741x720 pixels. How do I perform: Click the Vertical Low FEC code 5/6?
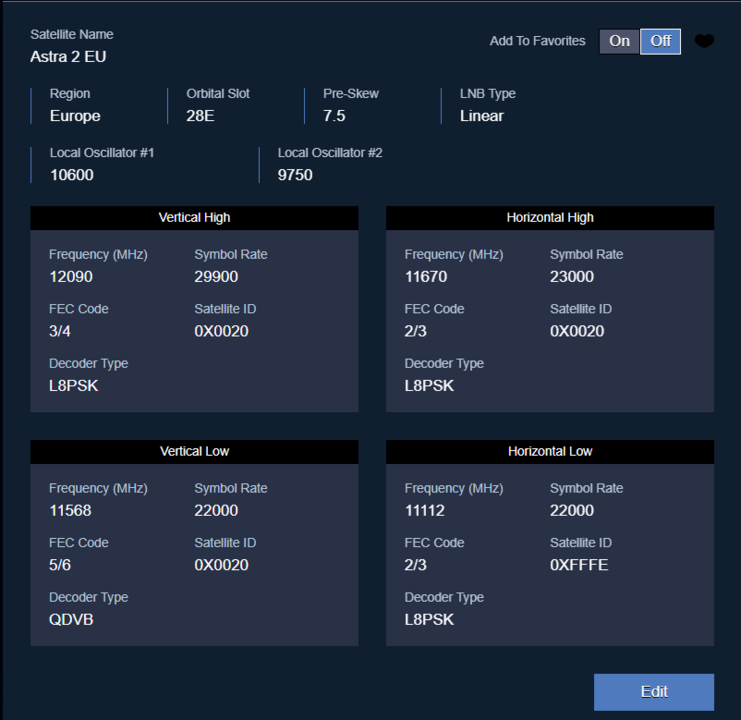60,565
